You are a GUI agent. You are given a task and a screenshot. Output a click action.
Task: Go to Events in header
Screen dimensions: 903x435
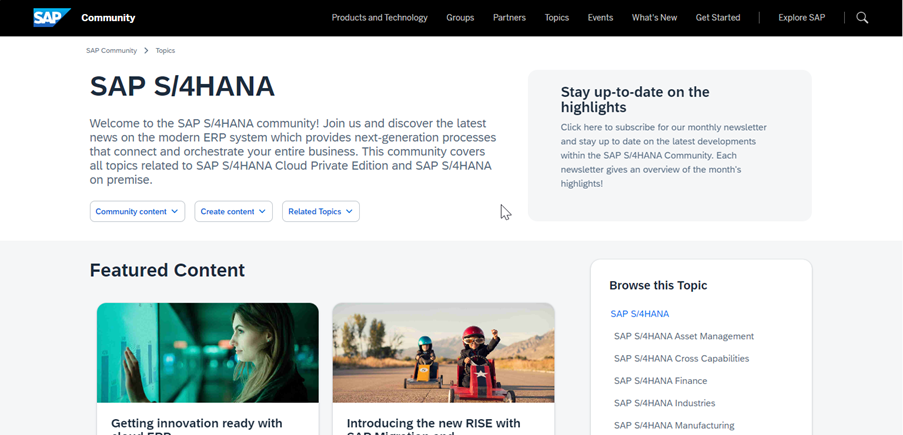[x=600, y=18]
